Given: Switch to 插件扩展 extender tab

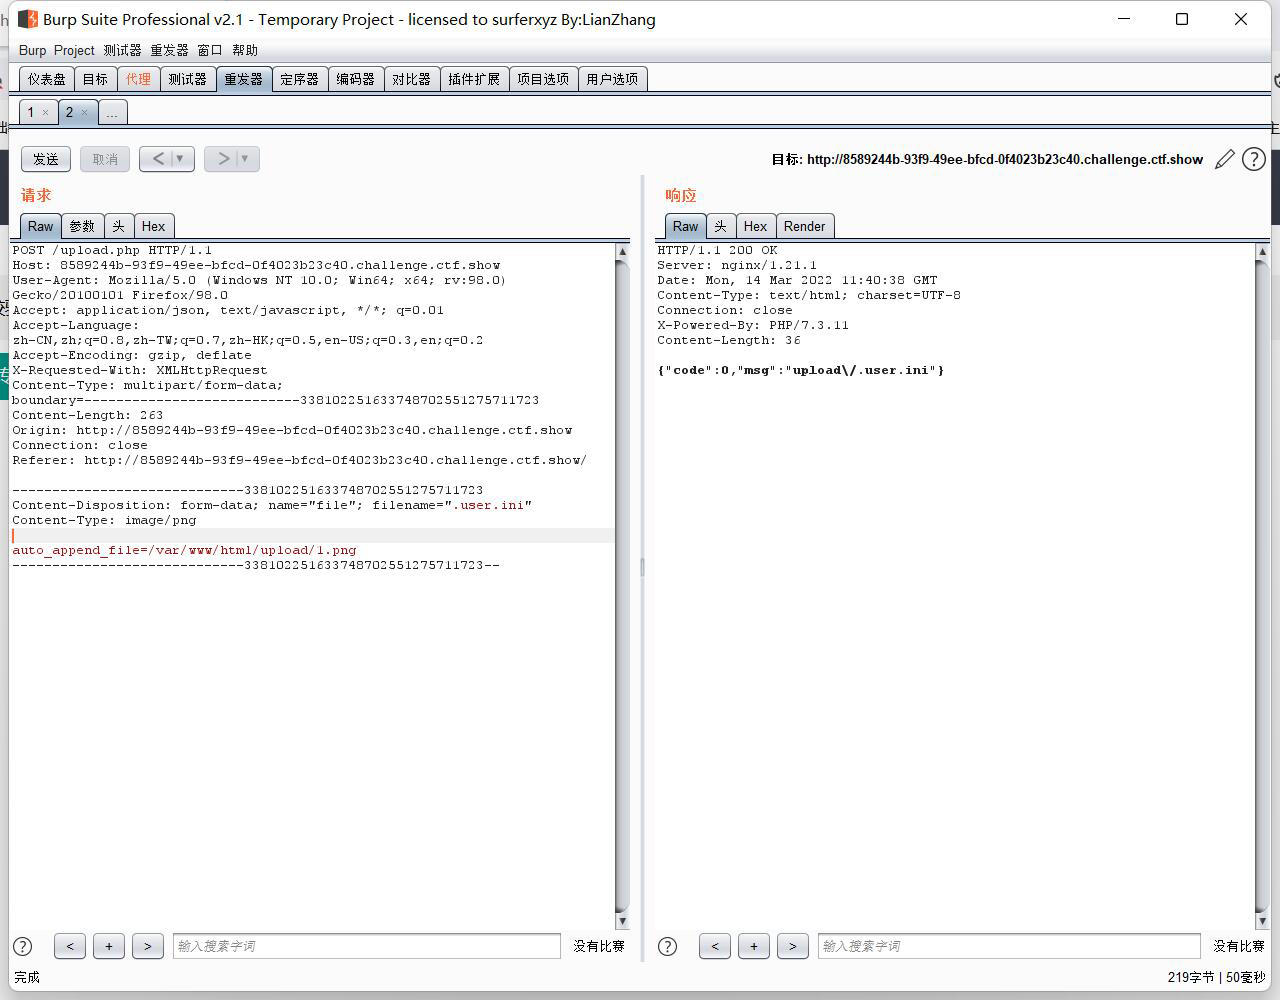Looking at the screenshot, I should tap(474, 79).
